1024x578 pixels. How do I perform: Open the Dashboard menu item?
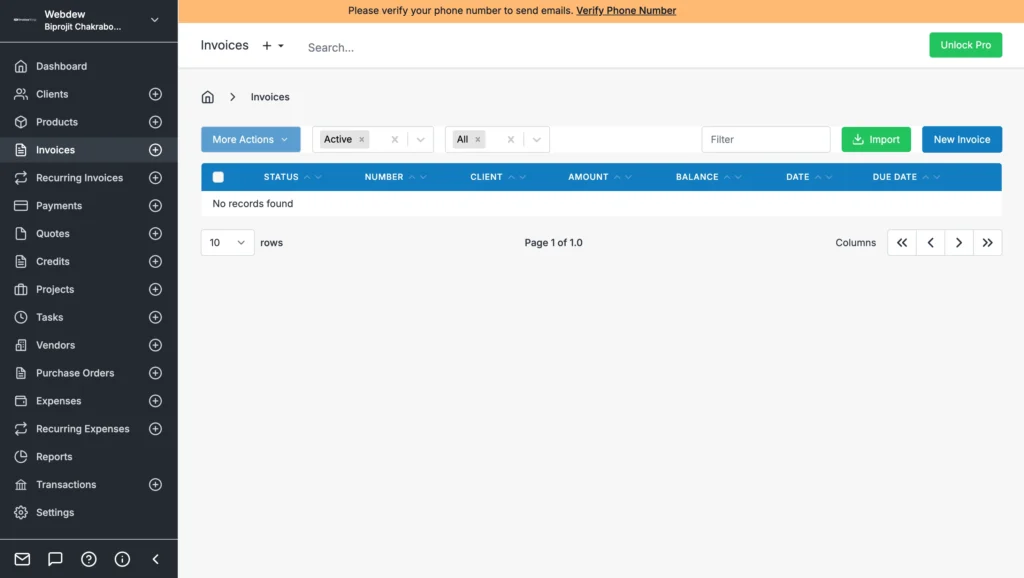click(63, 66)
